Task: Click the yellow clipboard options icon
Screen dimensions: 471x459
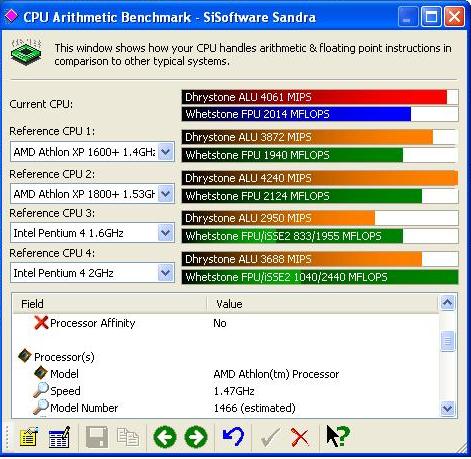Action: click(29, 437)
